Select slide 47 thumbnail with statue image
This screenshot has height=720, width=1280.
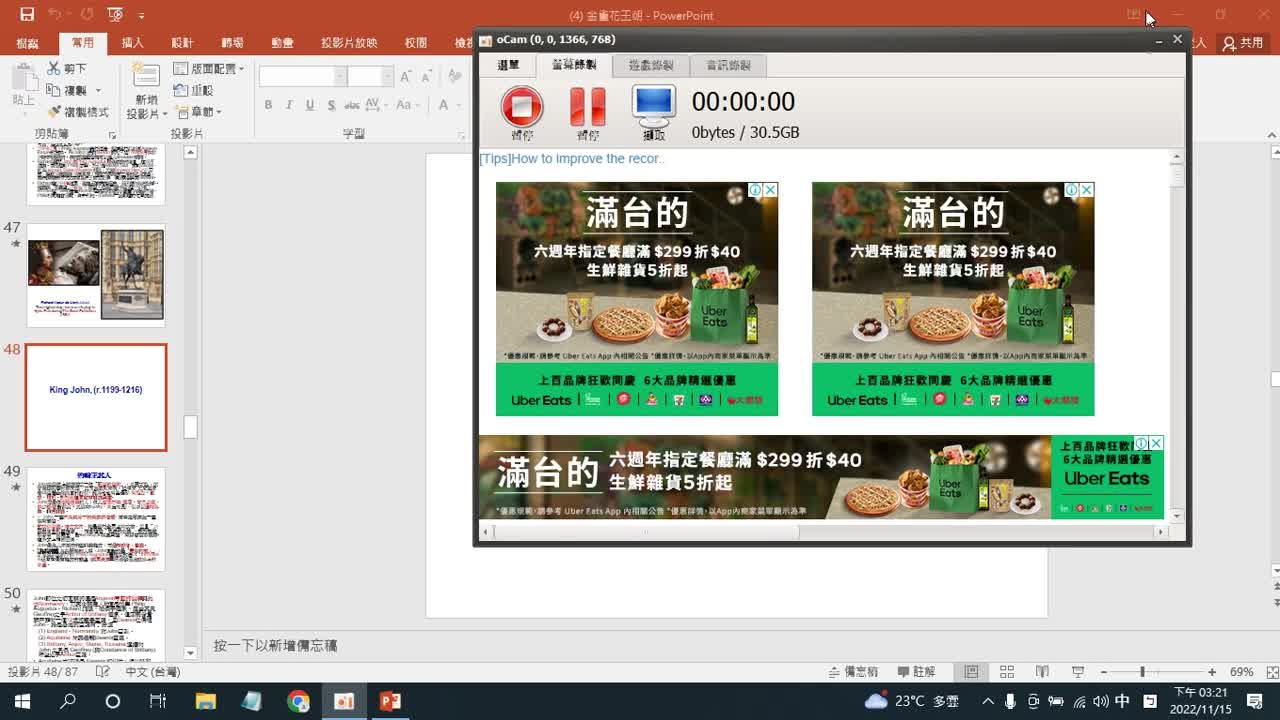click(x=95, y=275)
